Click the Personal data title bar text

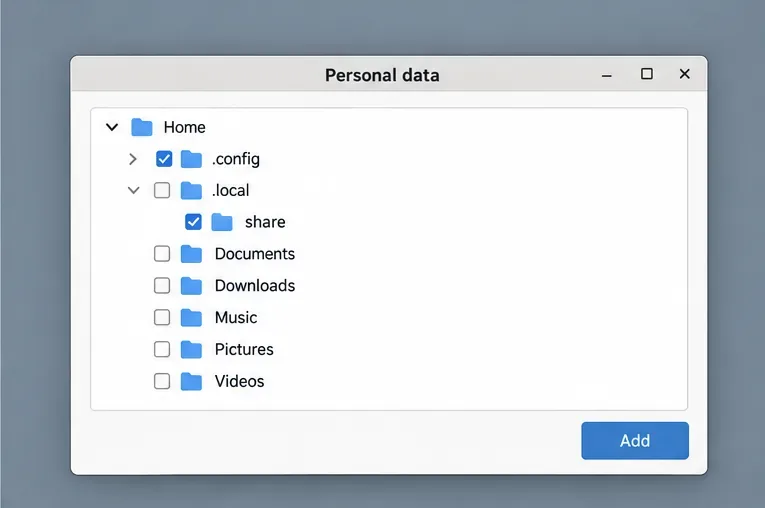pyautogui.click(x=382, y=75)
